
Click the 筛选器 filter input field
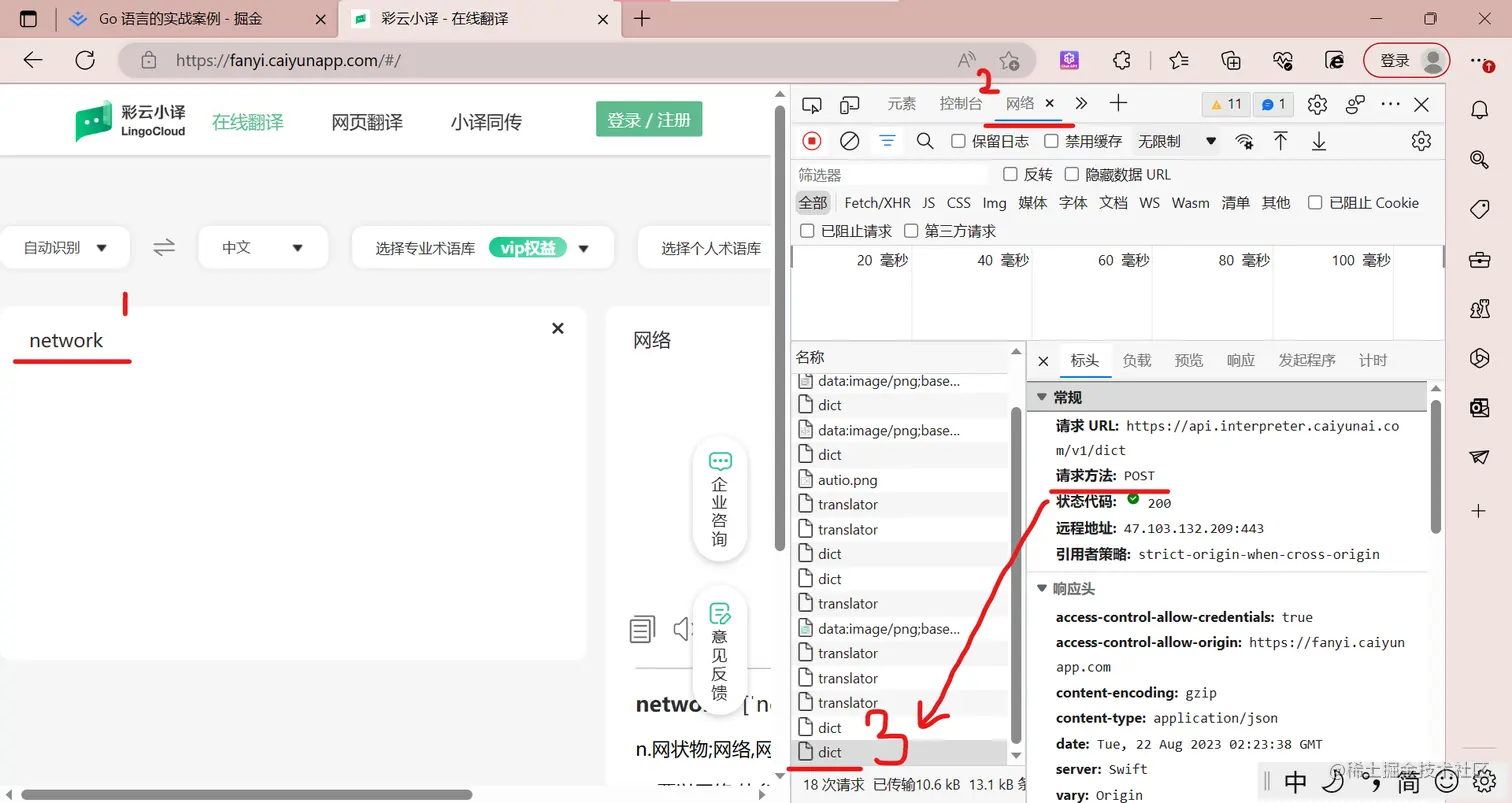coord(893,174)
